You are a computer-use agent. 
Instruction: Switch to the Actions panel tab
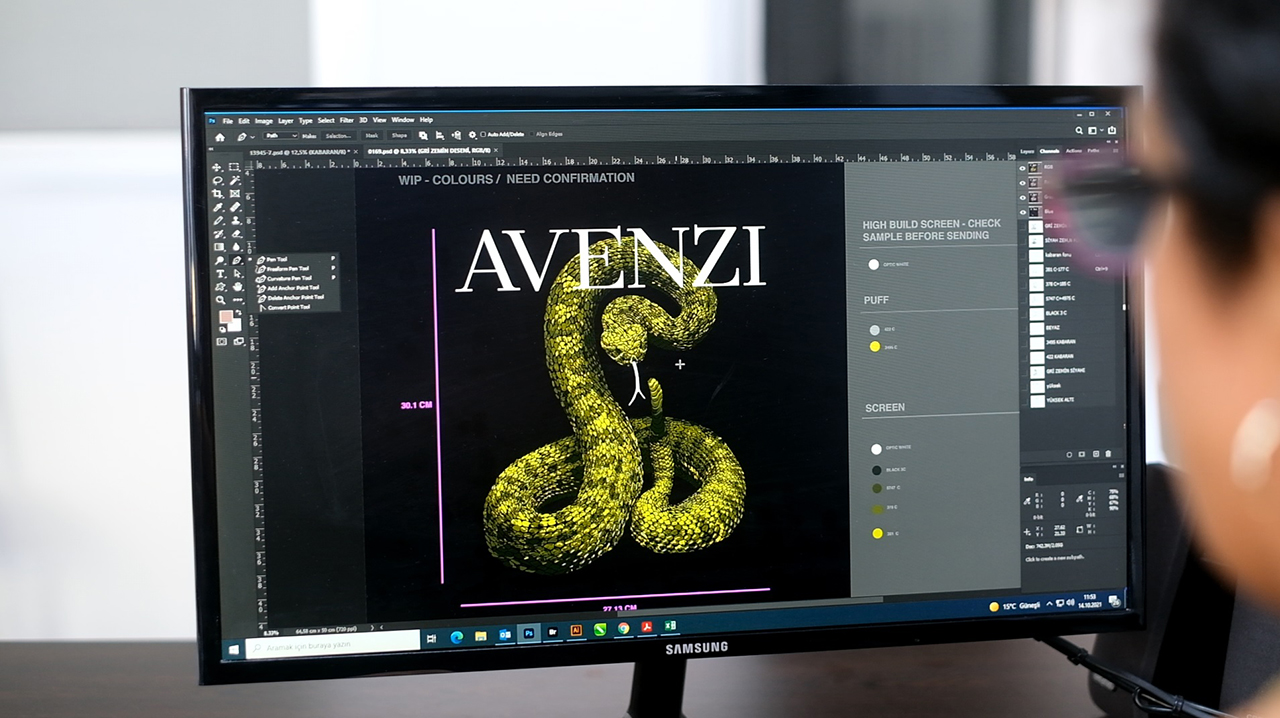(1073, 151)
